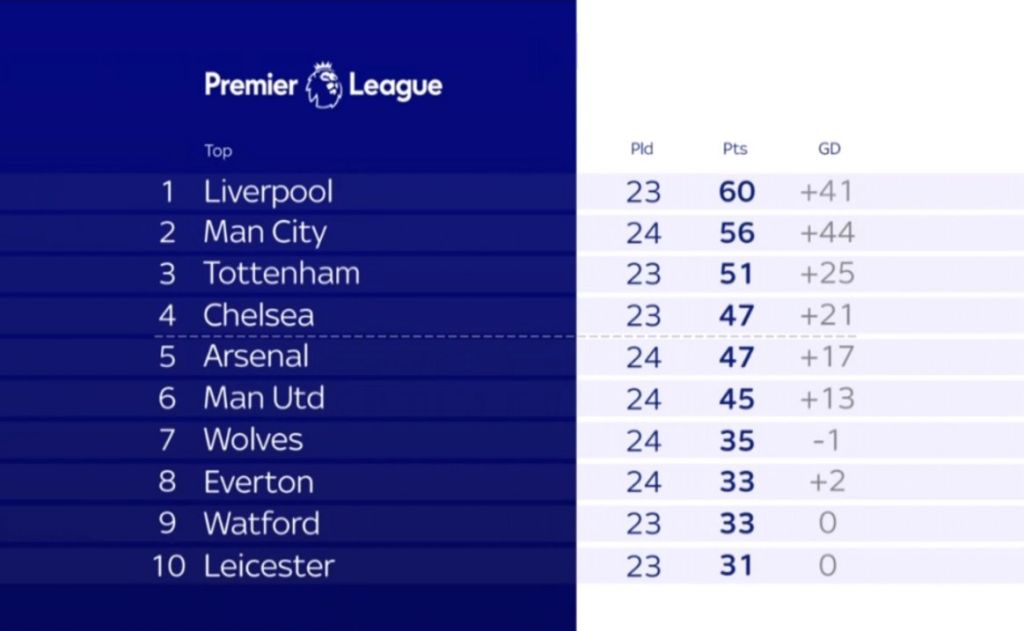
Task: Select the Liverpool team row
Action: coord(512,191)
